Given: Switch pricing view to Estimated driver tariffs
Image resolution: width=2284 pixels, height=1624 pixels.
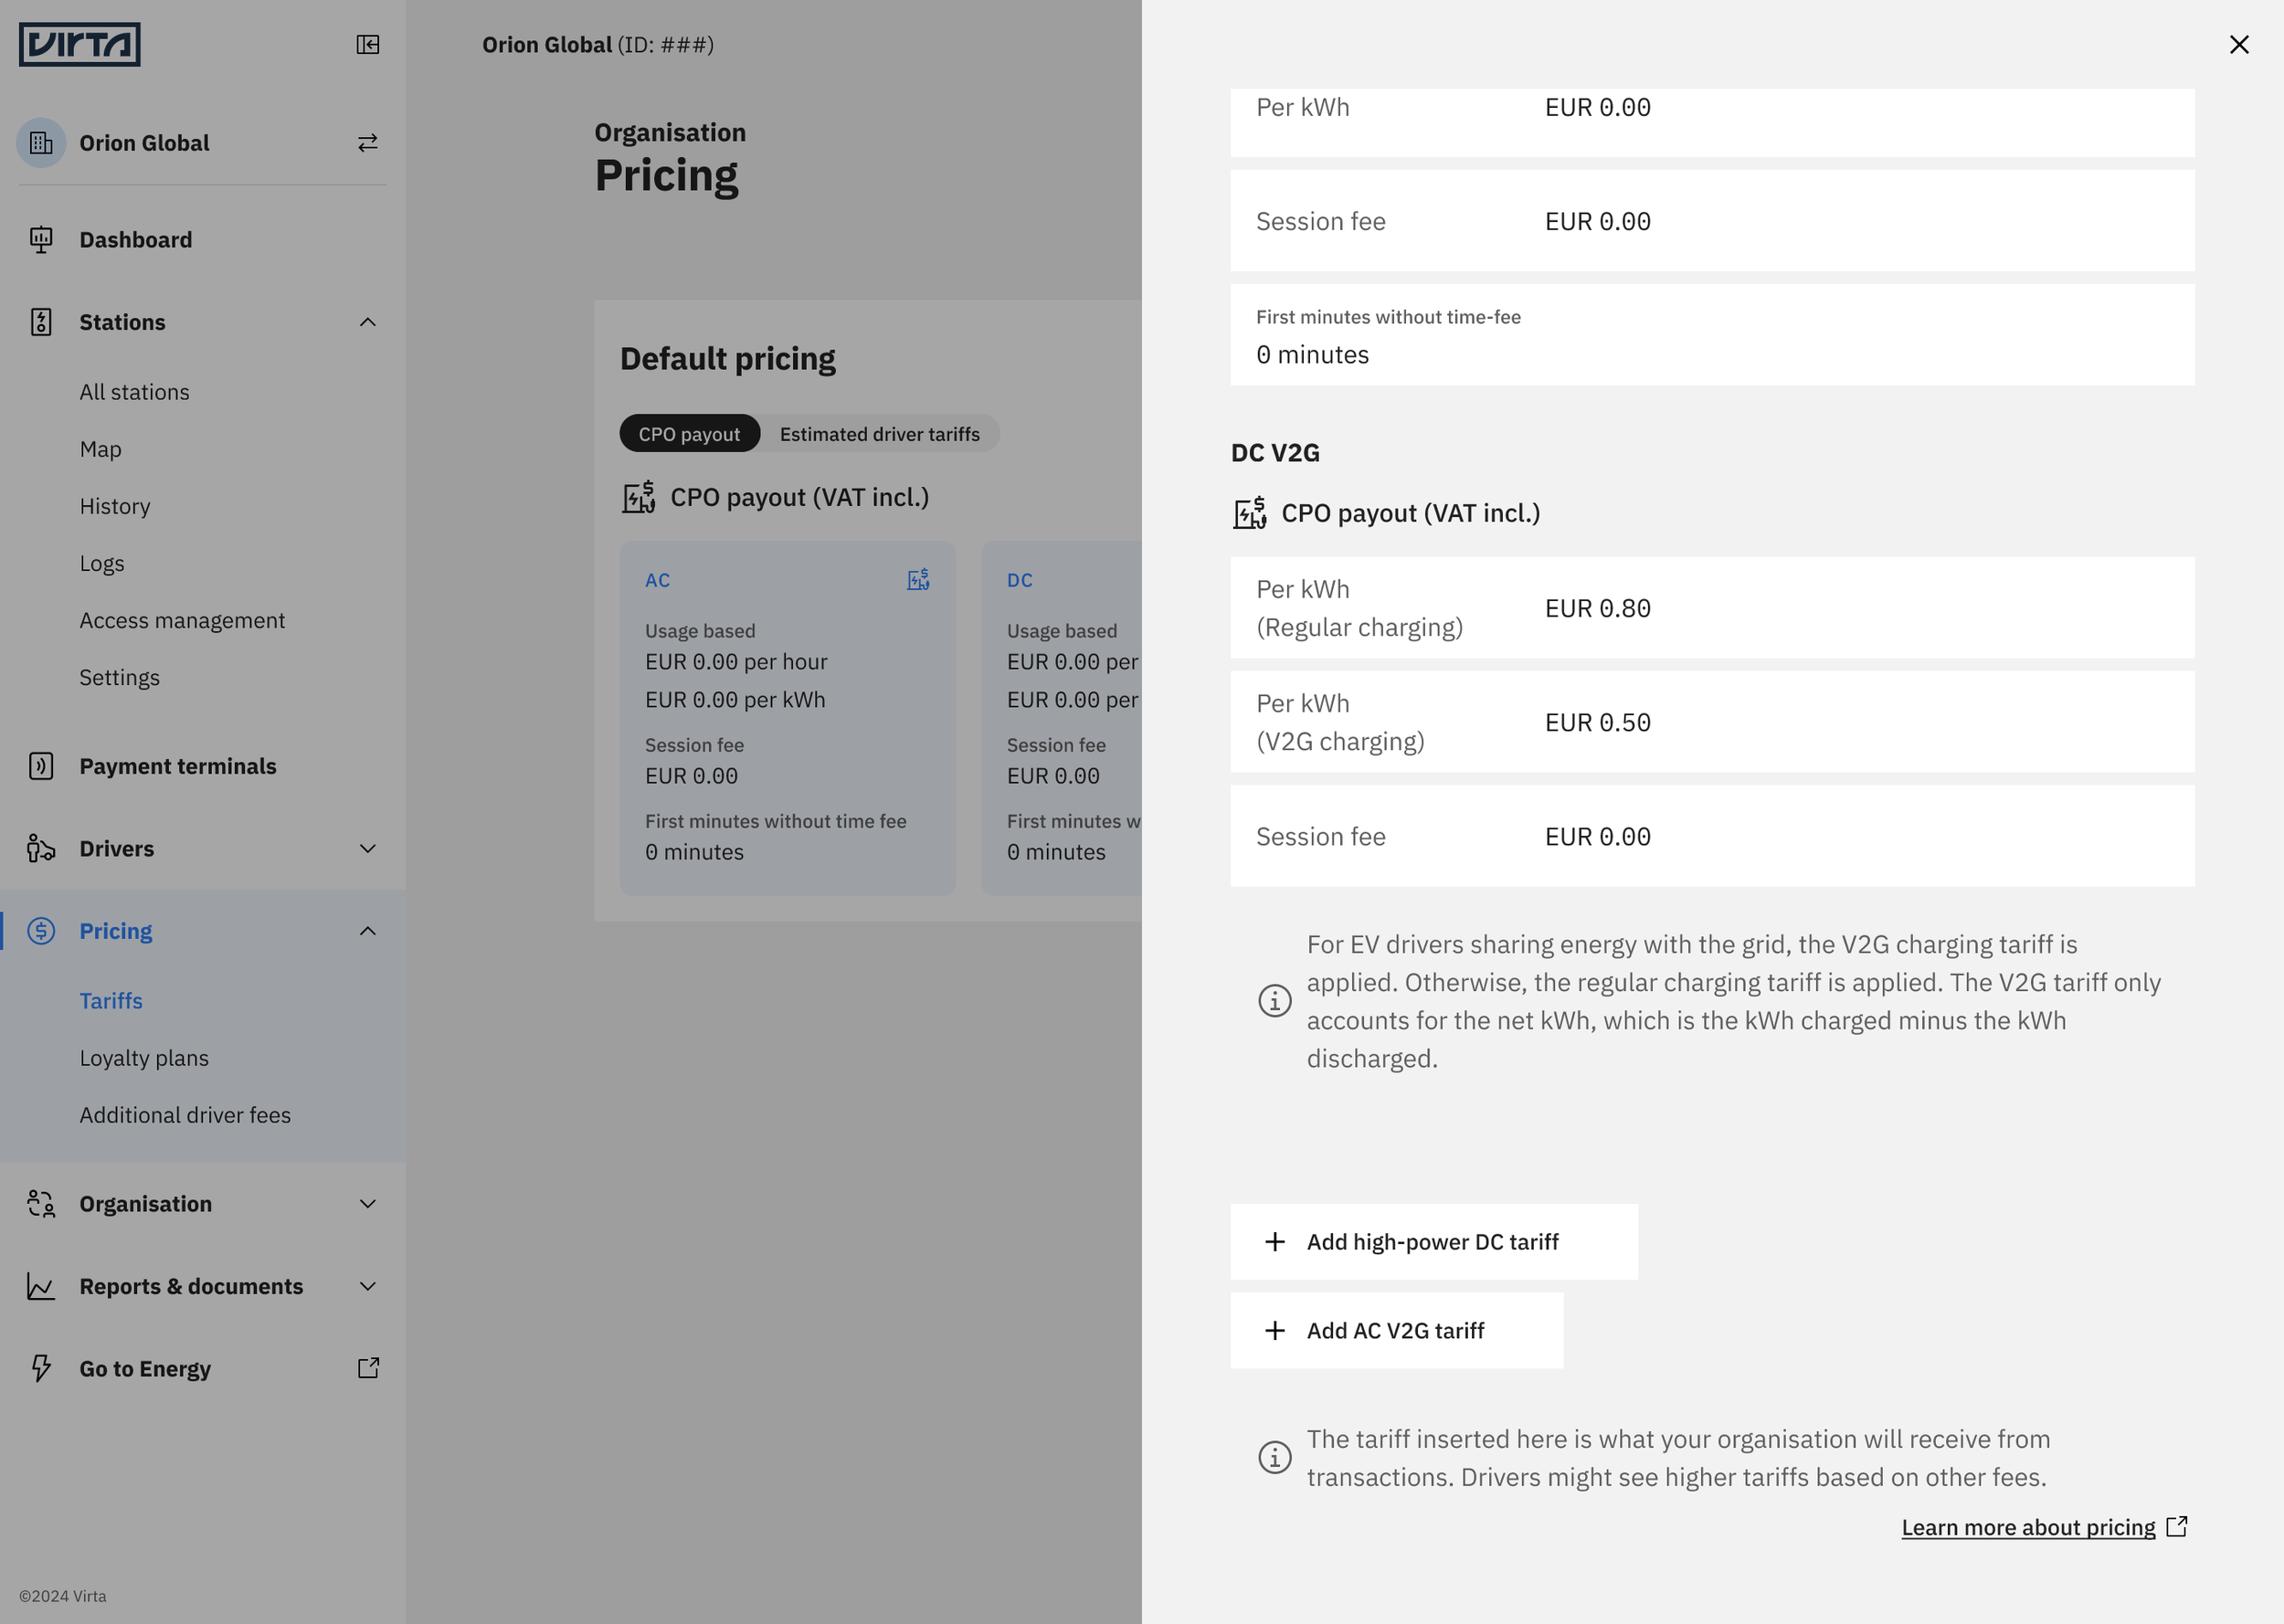Looking at the screenshot, I should pyautogui.click(x=879, y=433).
